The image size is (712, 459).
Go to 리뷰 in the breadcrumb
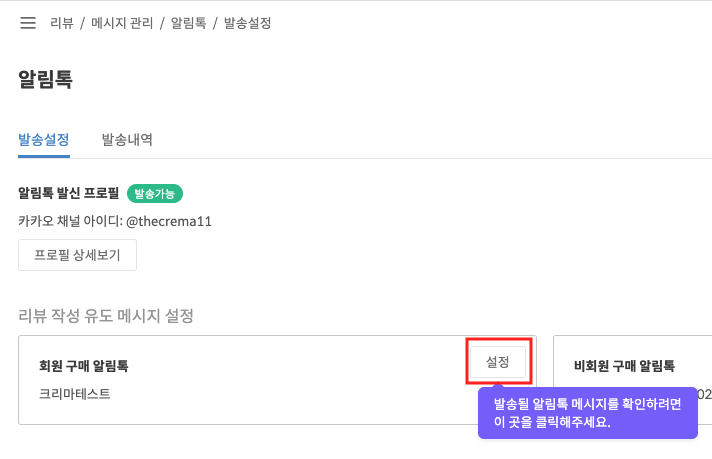coord(61,22)
